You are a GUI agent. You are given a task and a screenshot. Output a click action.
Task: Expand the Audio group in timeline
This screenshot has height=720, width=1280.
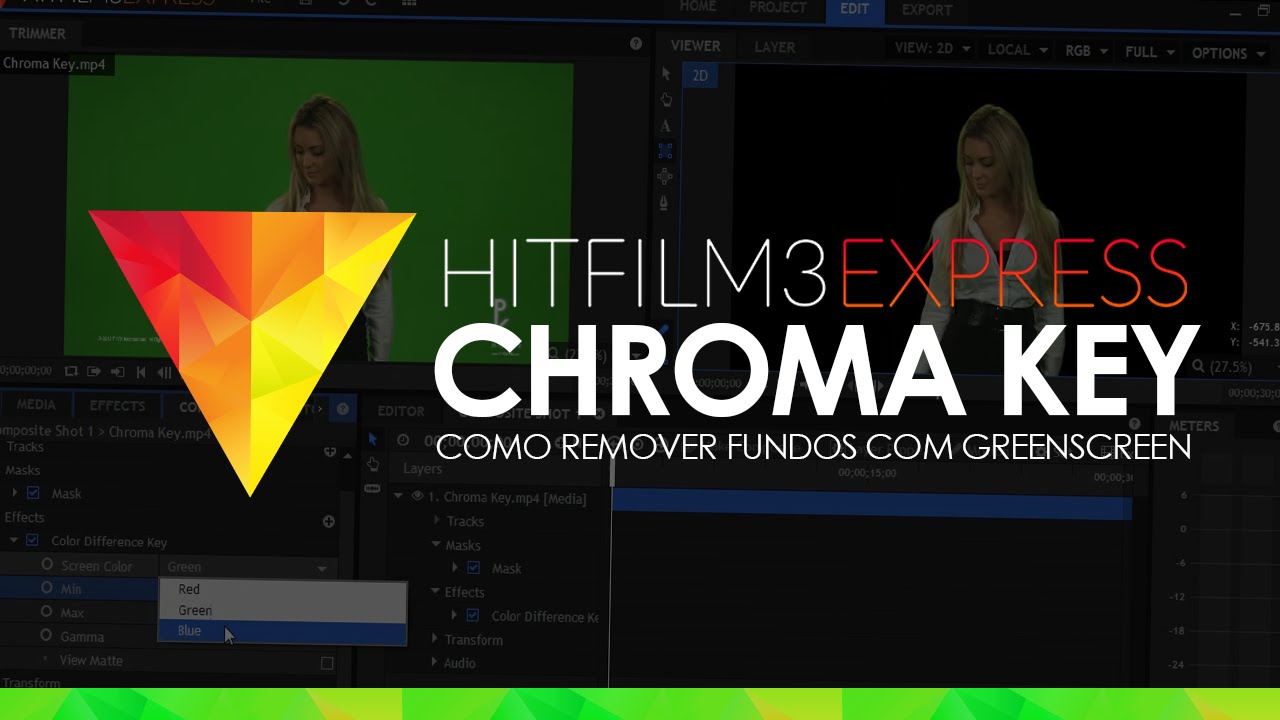click(x=436, y=663)
